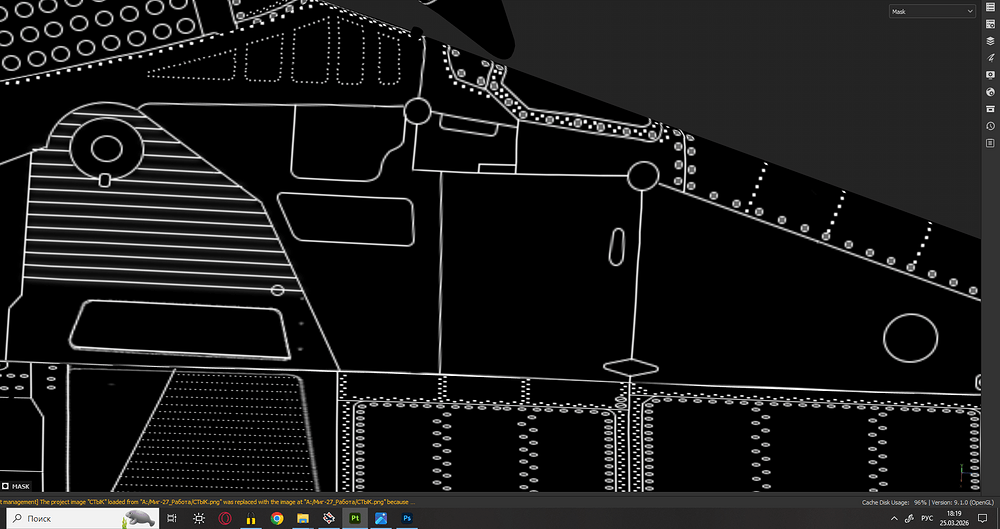1000x529 pixels.
Task: Open the clock showing 18:19
Action: click(955, 518)
